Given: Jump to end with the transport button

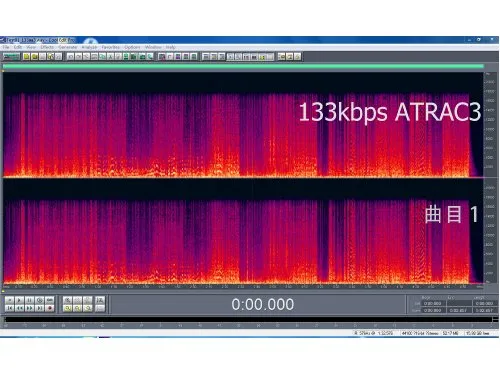Looking at the screenshot, I should point(40,308).
